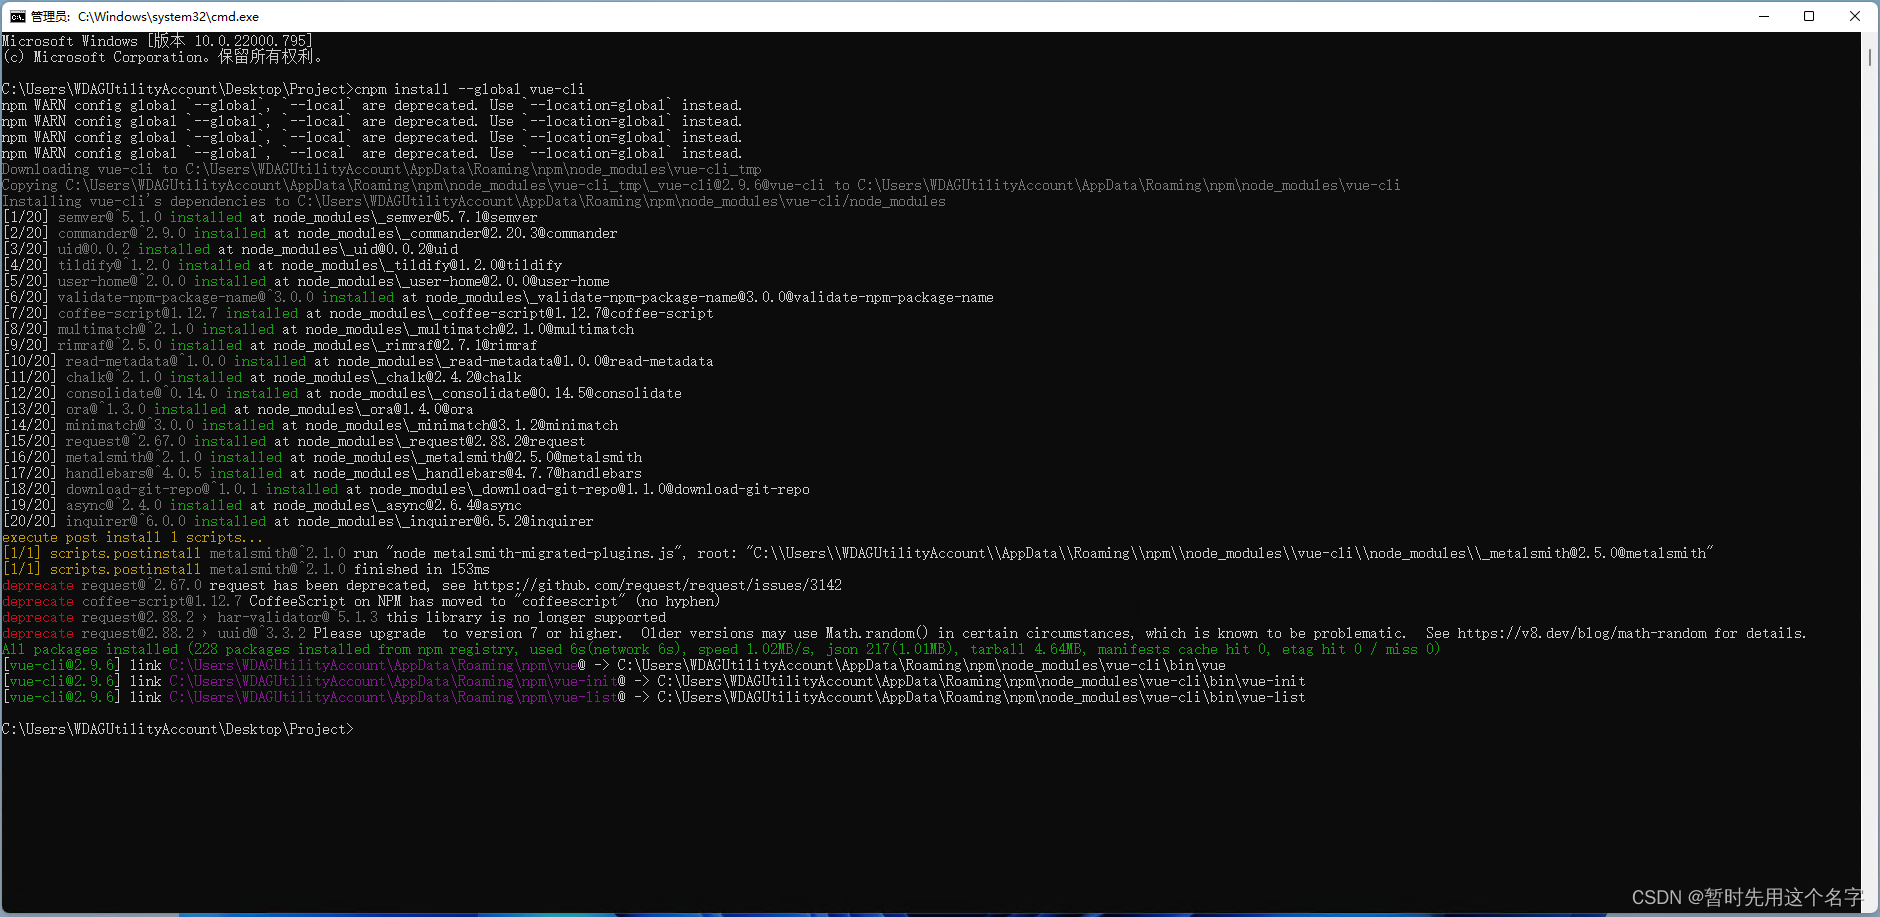Click the har-validator deprecation line
The image size is (1880, 917).
click(x=334, y=617)
